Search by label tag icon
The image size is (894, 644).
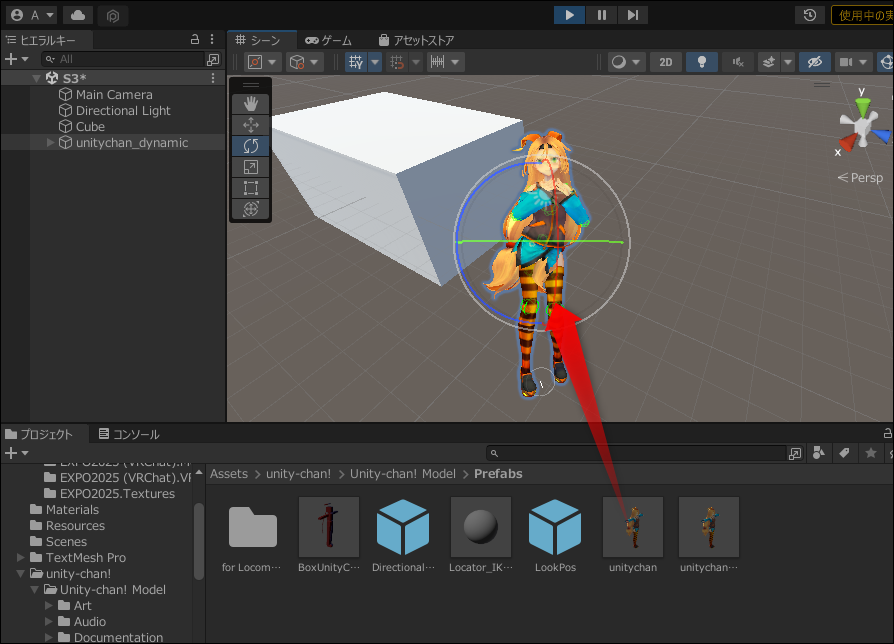844,453
